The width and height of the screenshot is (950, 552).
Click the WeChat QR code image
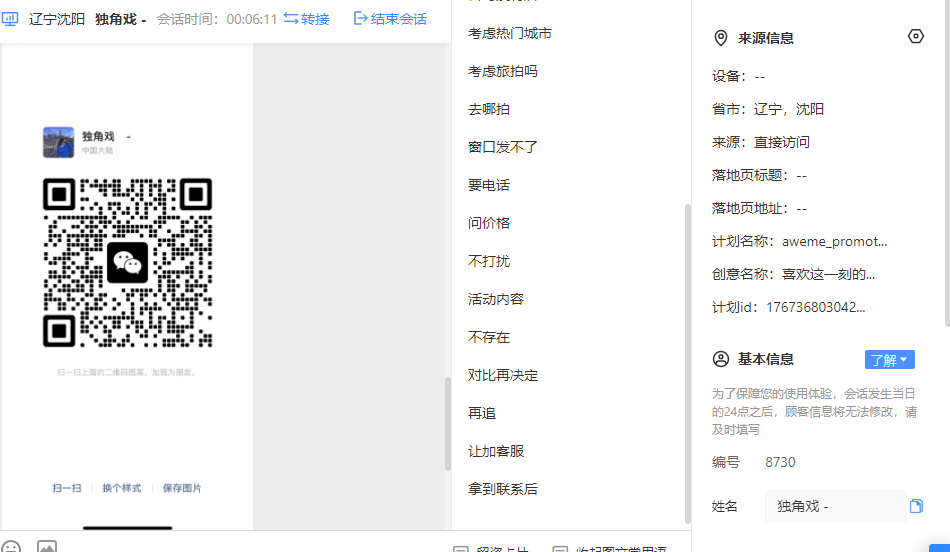click(127, 262)
